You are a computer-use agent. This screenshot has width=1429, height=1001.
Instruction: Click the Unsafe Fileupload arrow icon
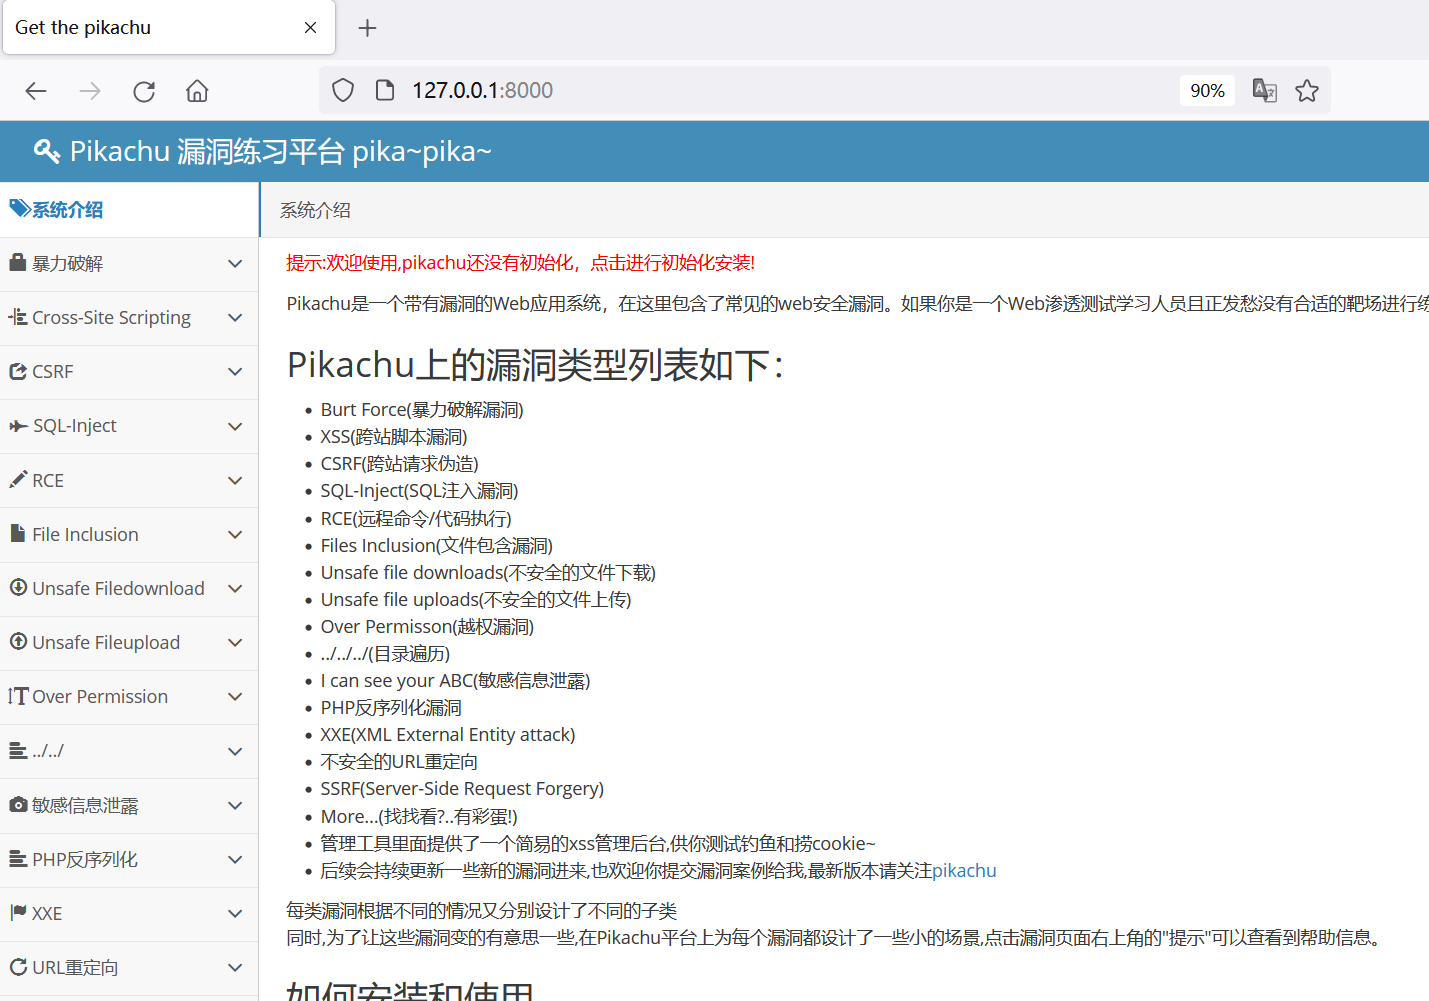[x=18, y=641]
